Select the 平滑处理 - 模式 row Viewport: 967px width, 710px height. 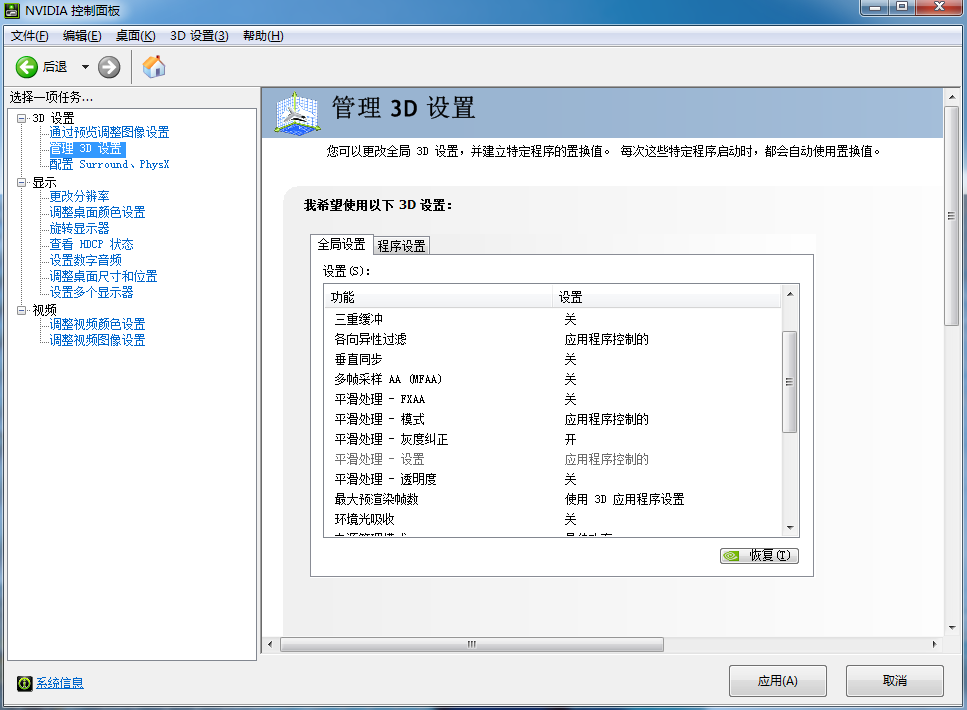(553, 419)
